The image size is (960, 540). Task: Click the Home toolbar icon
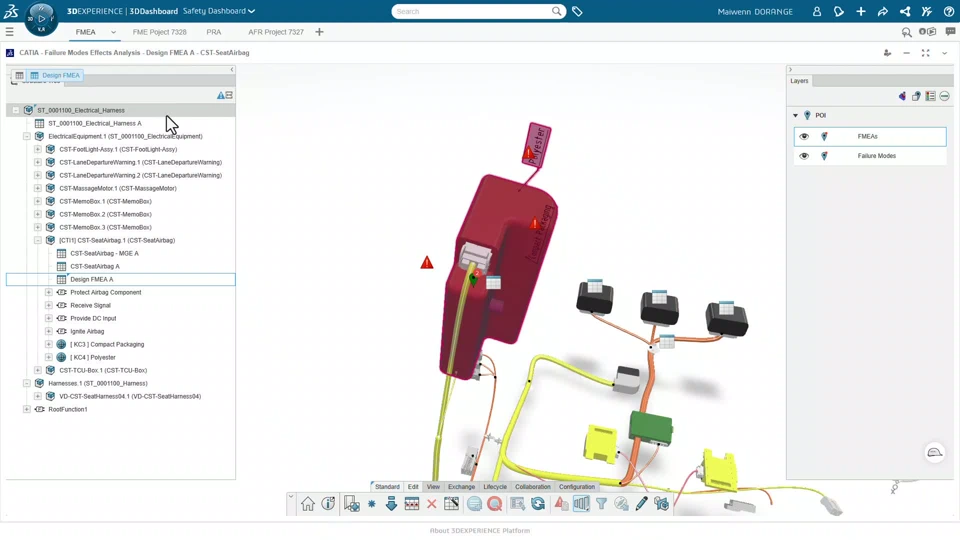[x=307, y=503]
